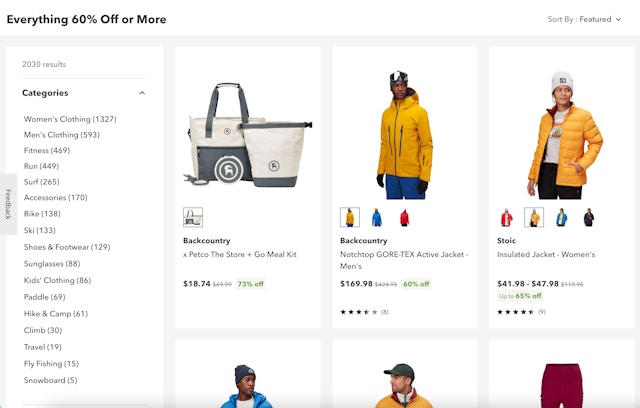640x408 pixels.
Task: Pick the red Stoic jacket color swatch
Action: point(506,217)
